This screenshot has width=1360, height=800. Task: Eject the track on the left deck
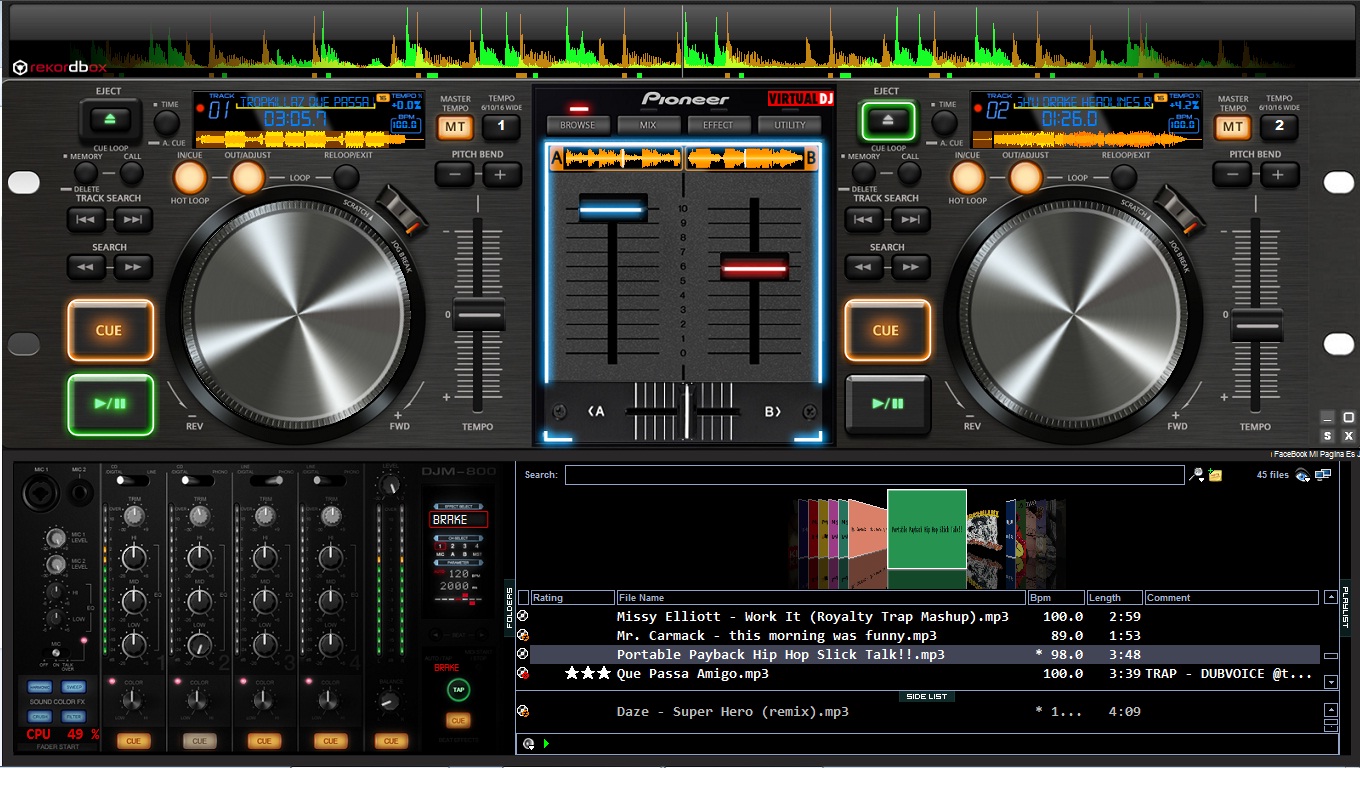click(109, 121)
